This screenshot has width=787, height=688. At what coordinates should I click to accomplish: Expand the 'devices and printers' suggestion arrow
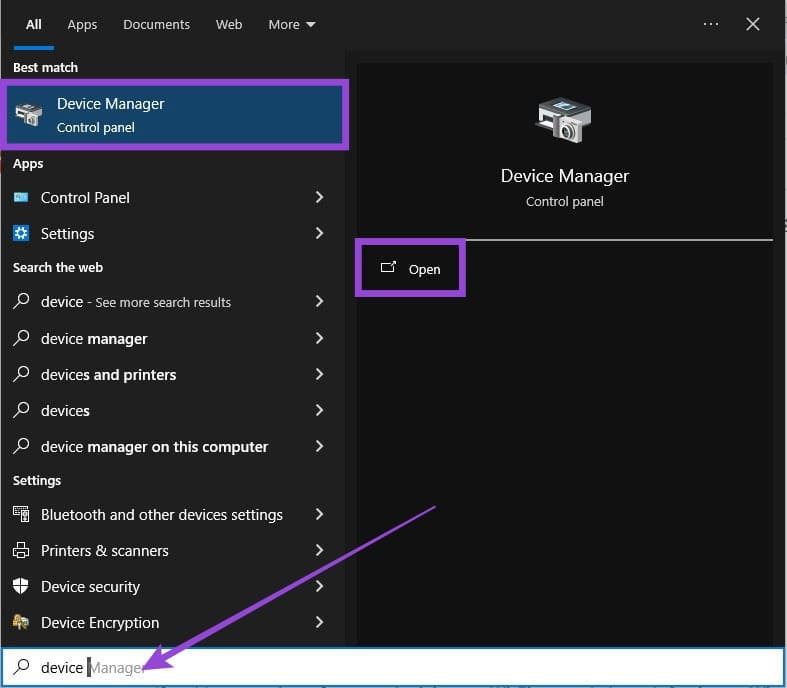(x=319, y=374)
